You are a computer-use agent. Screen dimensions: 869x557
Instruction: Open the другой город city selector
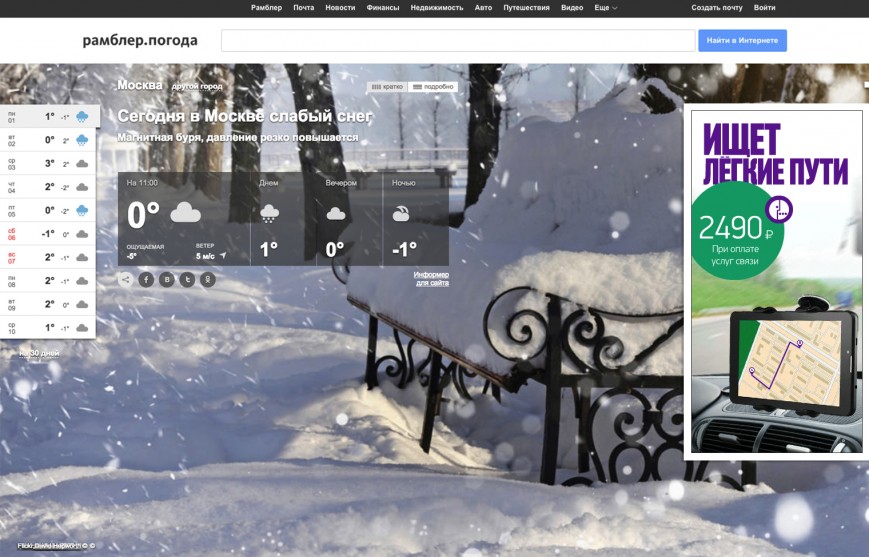[197, 86]
